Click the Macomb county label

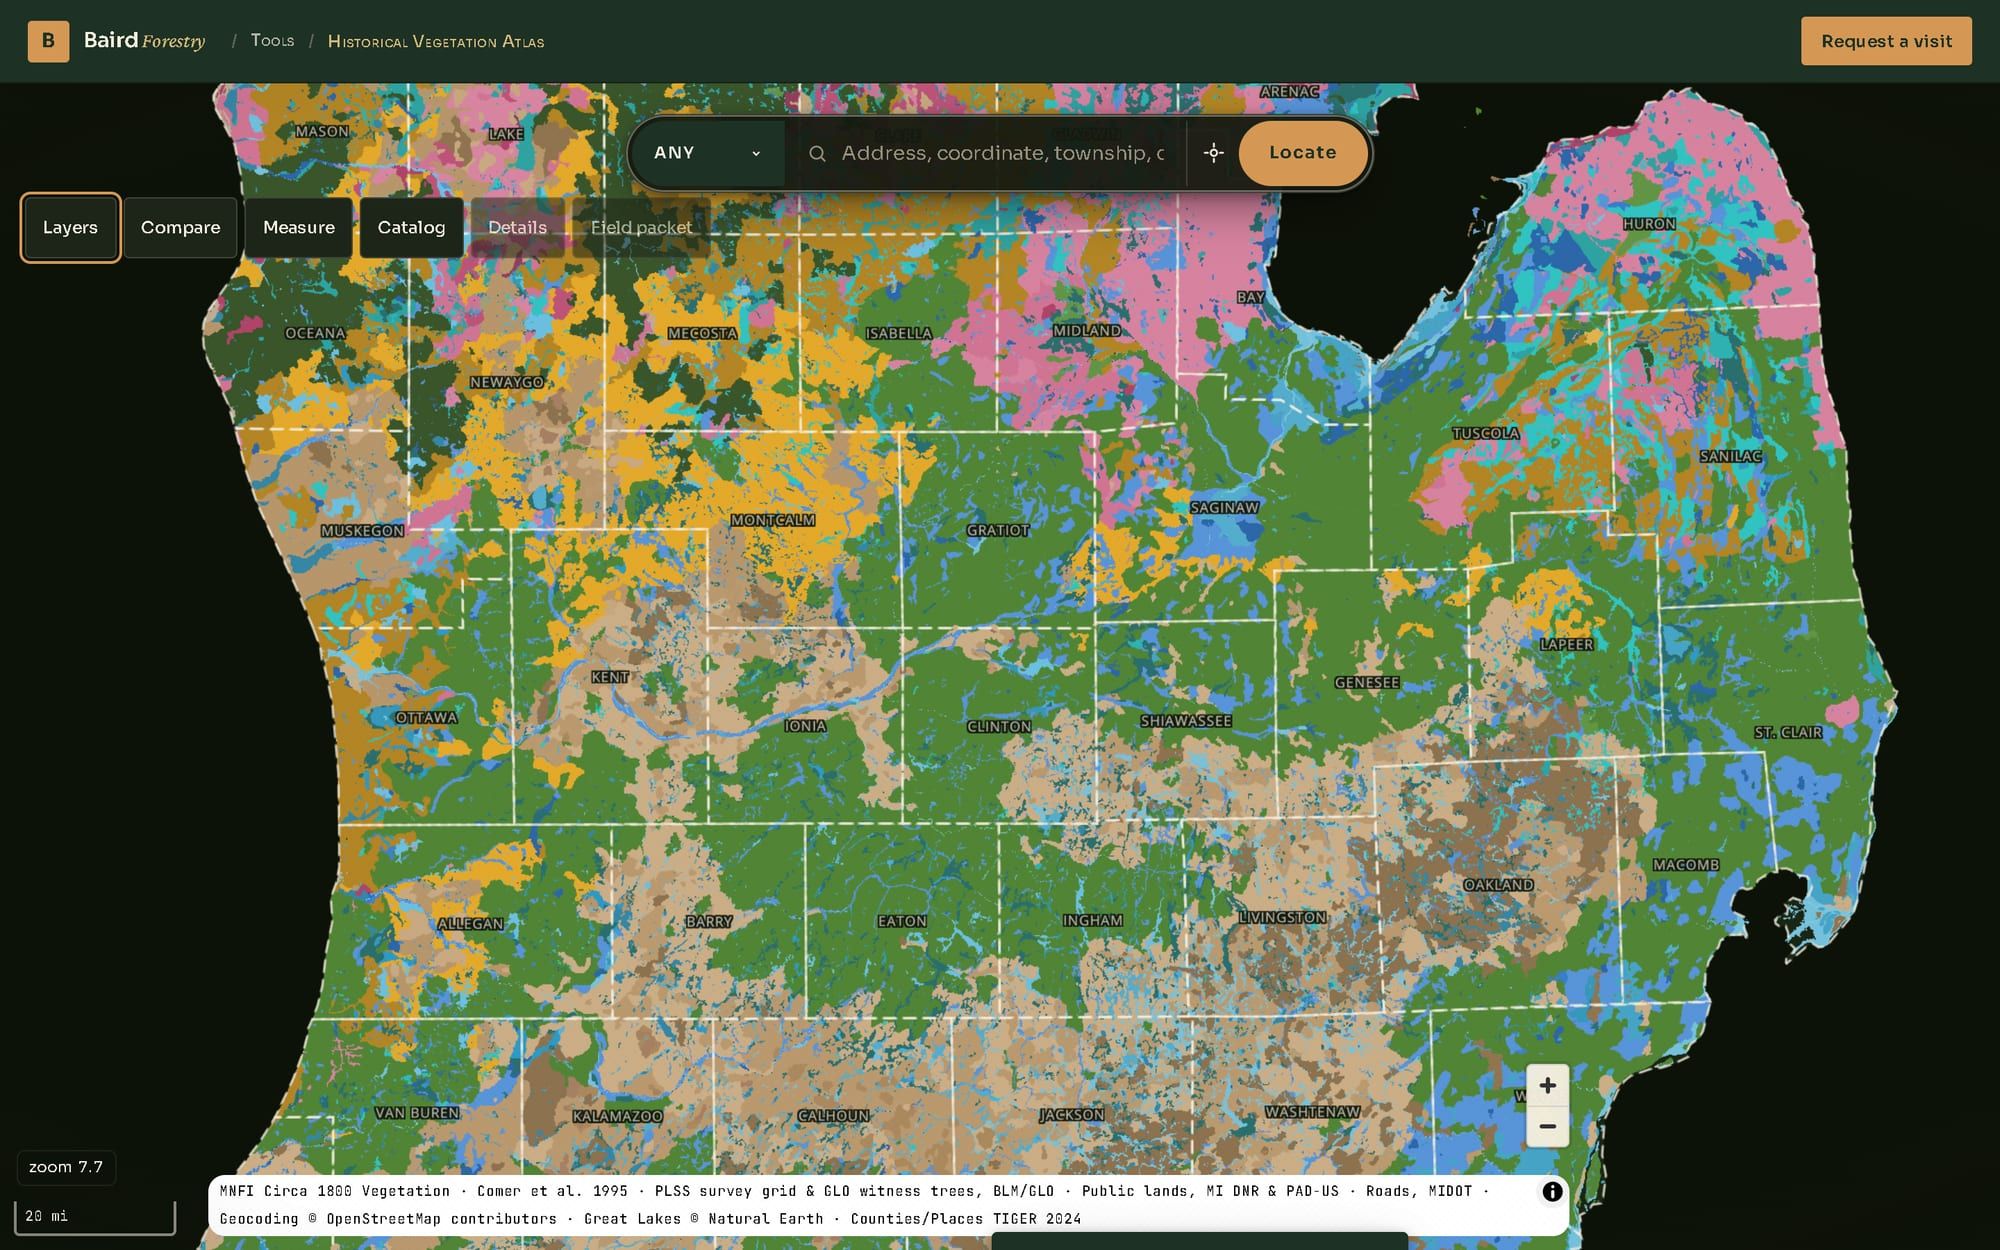pyautogui.click(x=1686, y=865)
